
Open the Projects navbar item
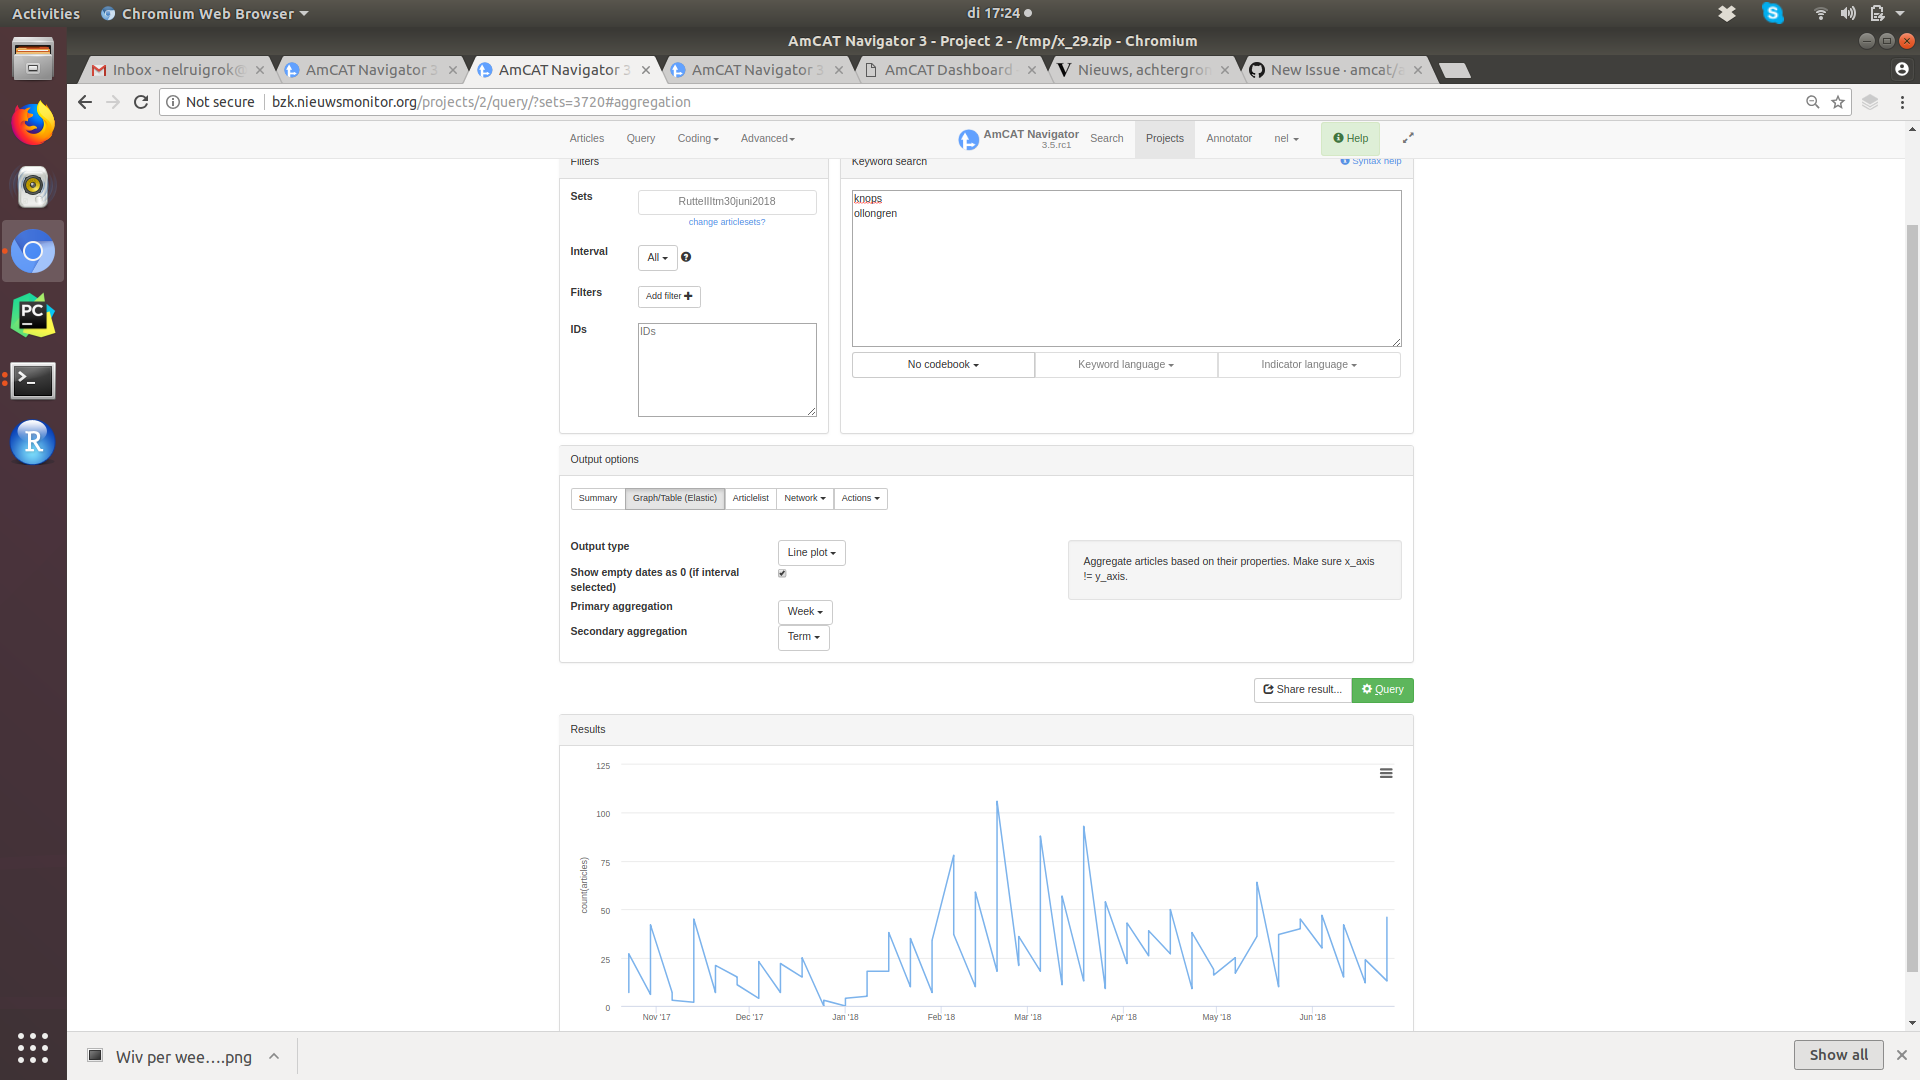click(1165, 139)
